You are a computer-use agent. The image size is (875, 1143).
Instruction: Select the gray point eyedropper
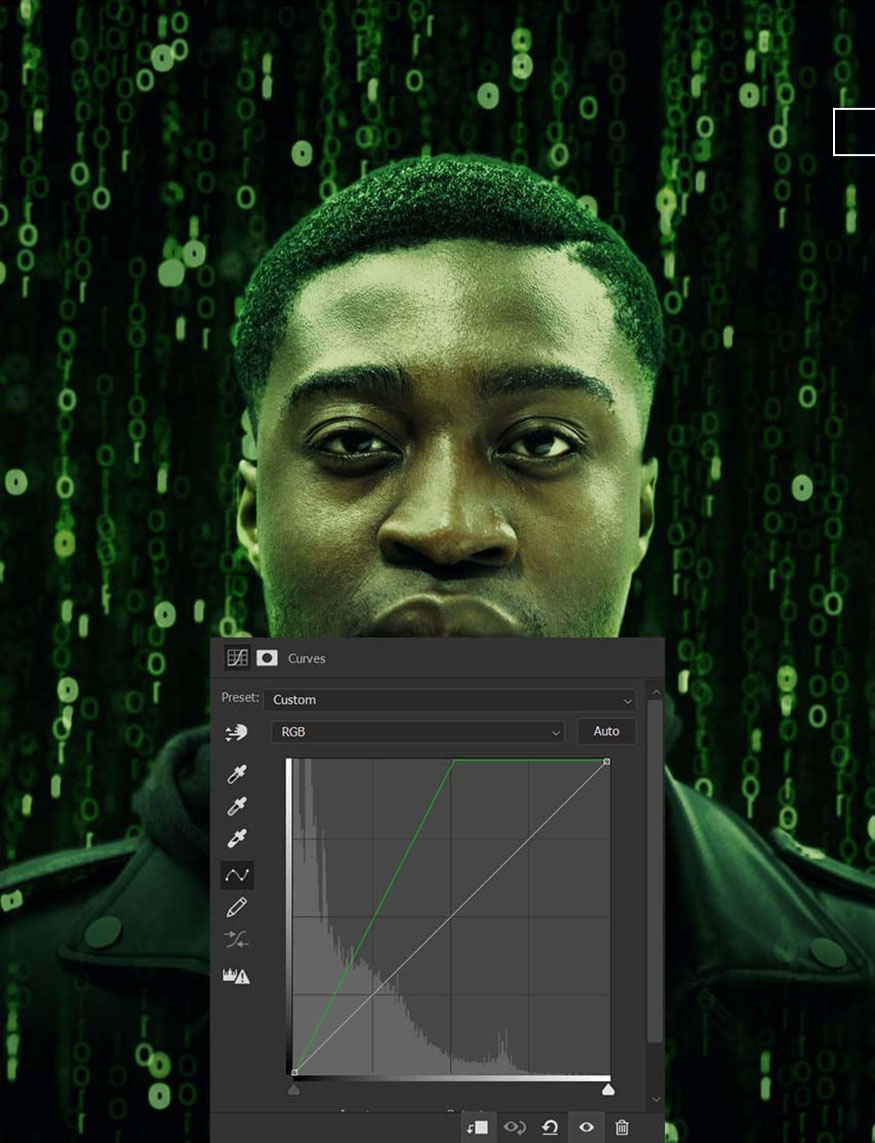pyautogui.click(x=236, y=805)
